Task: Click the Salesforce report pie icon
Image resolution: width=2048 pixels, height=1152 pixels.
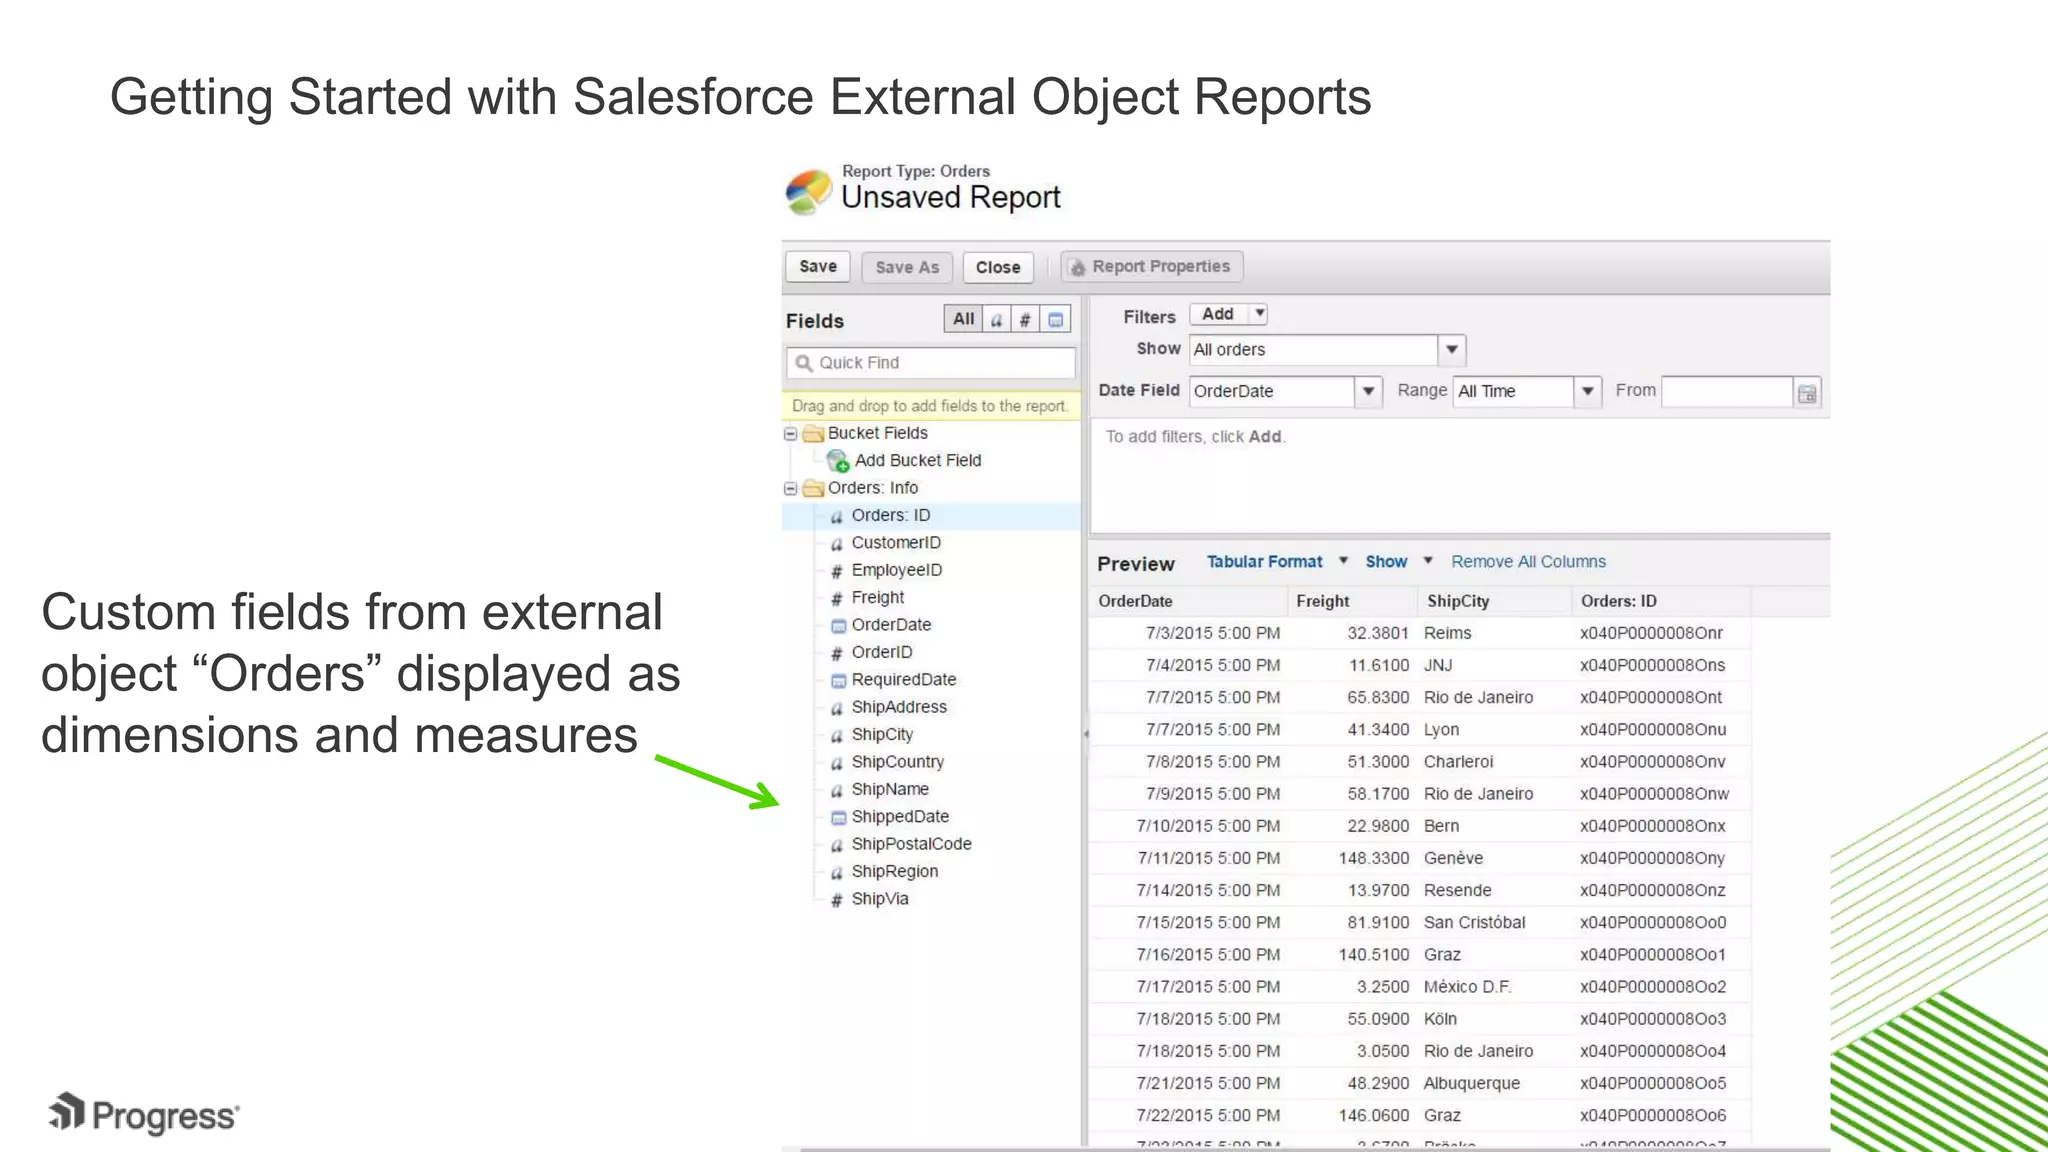Action: pos(808,192)
